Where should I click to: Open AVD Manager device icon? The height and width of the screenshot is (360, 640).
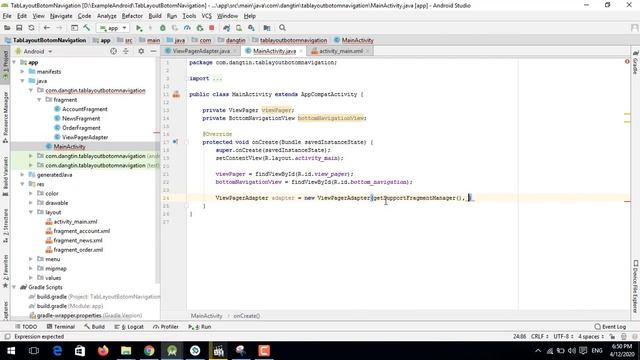[239, 28]
